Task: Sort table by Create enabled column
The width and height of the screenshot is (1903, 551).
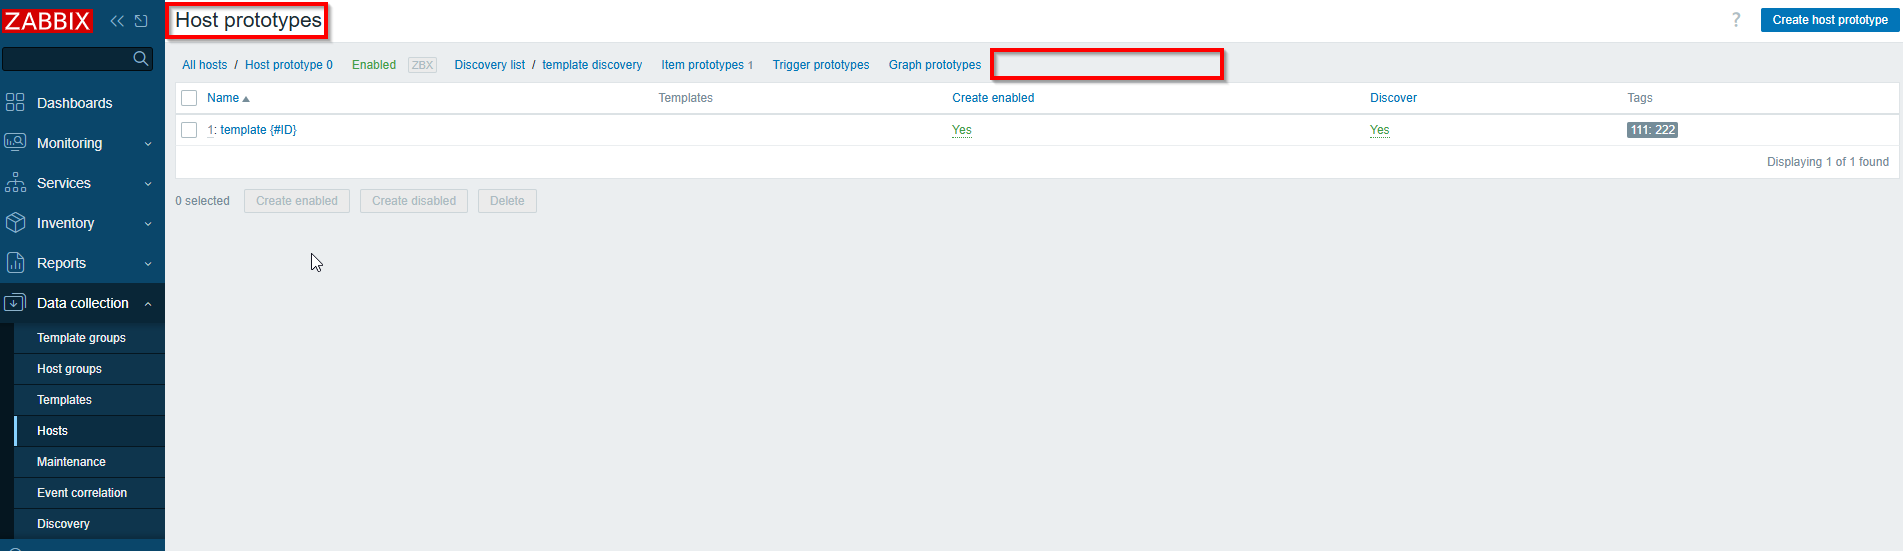Action: click(x=993, y=98)
